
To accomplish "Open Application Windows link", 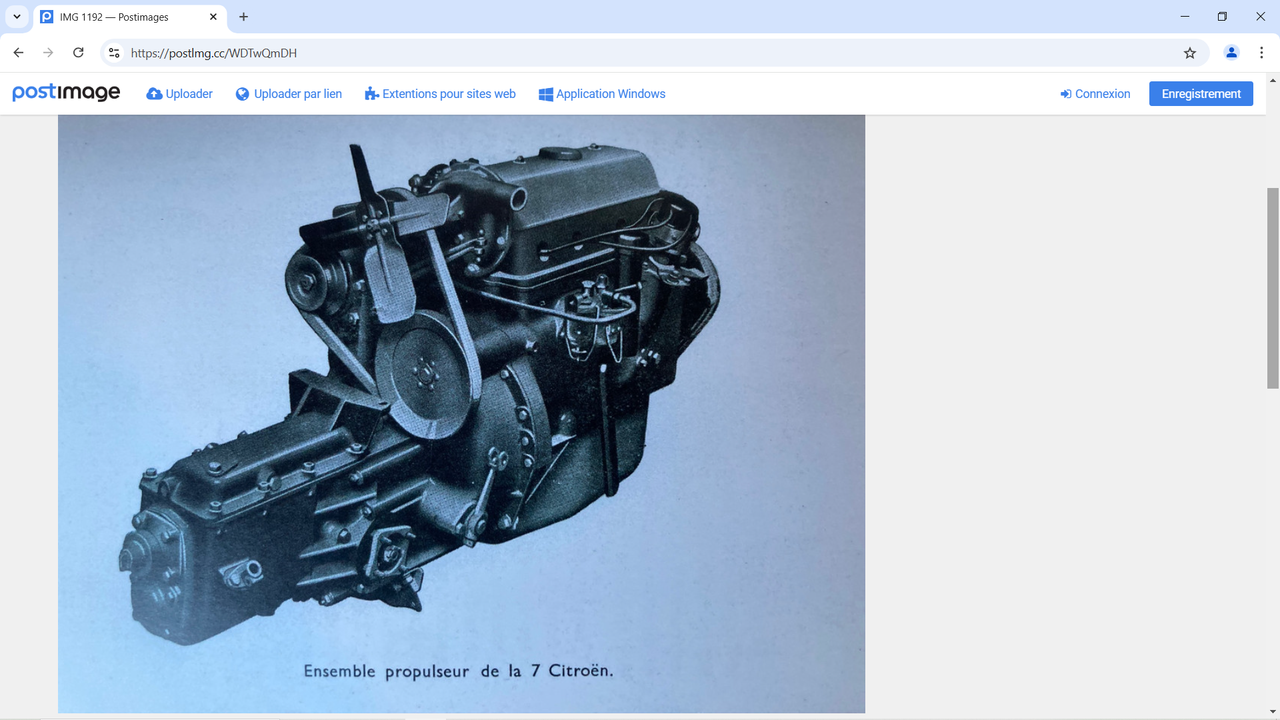I will point(602,94).
